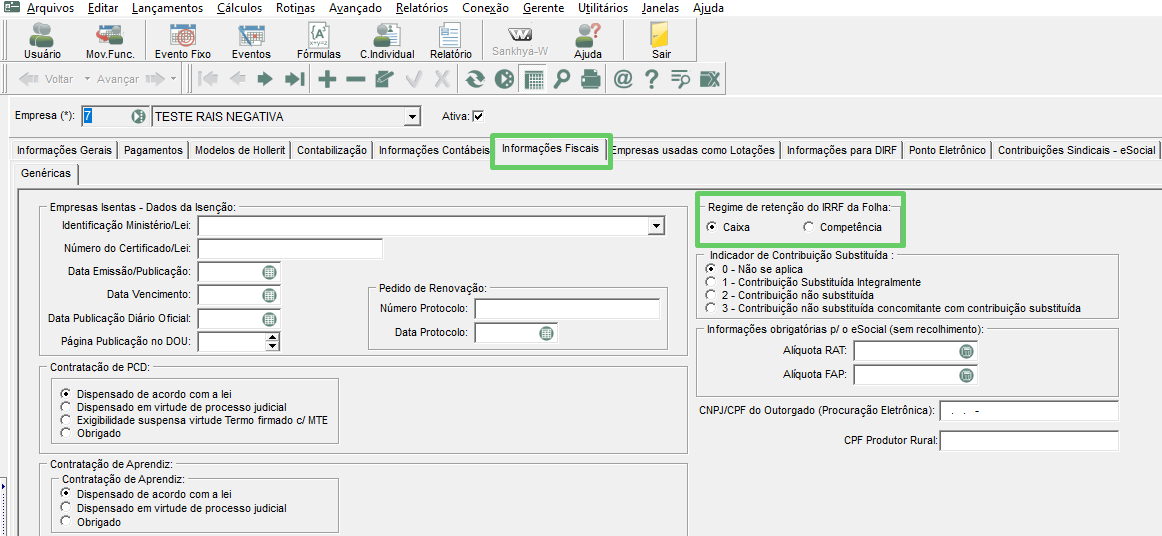Open the Eventos toolbar button
Viewport: 1162px width, 536px height.
(x=251, y=41)
